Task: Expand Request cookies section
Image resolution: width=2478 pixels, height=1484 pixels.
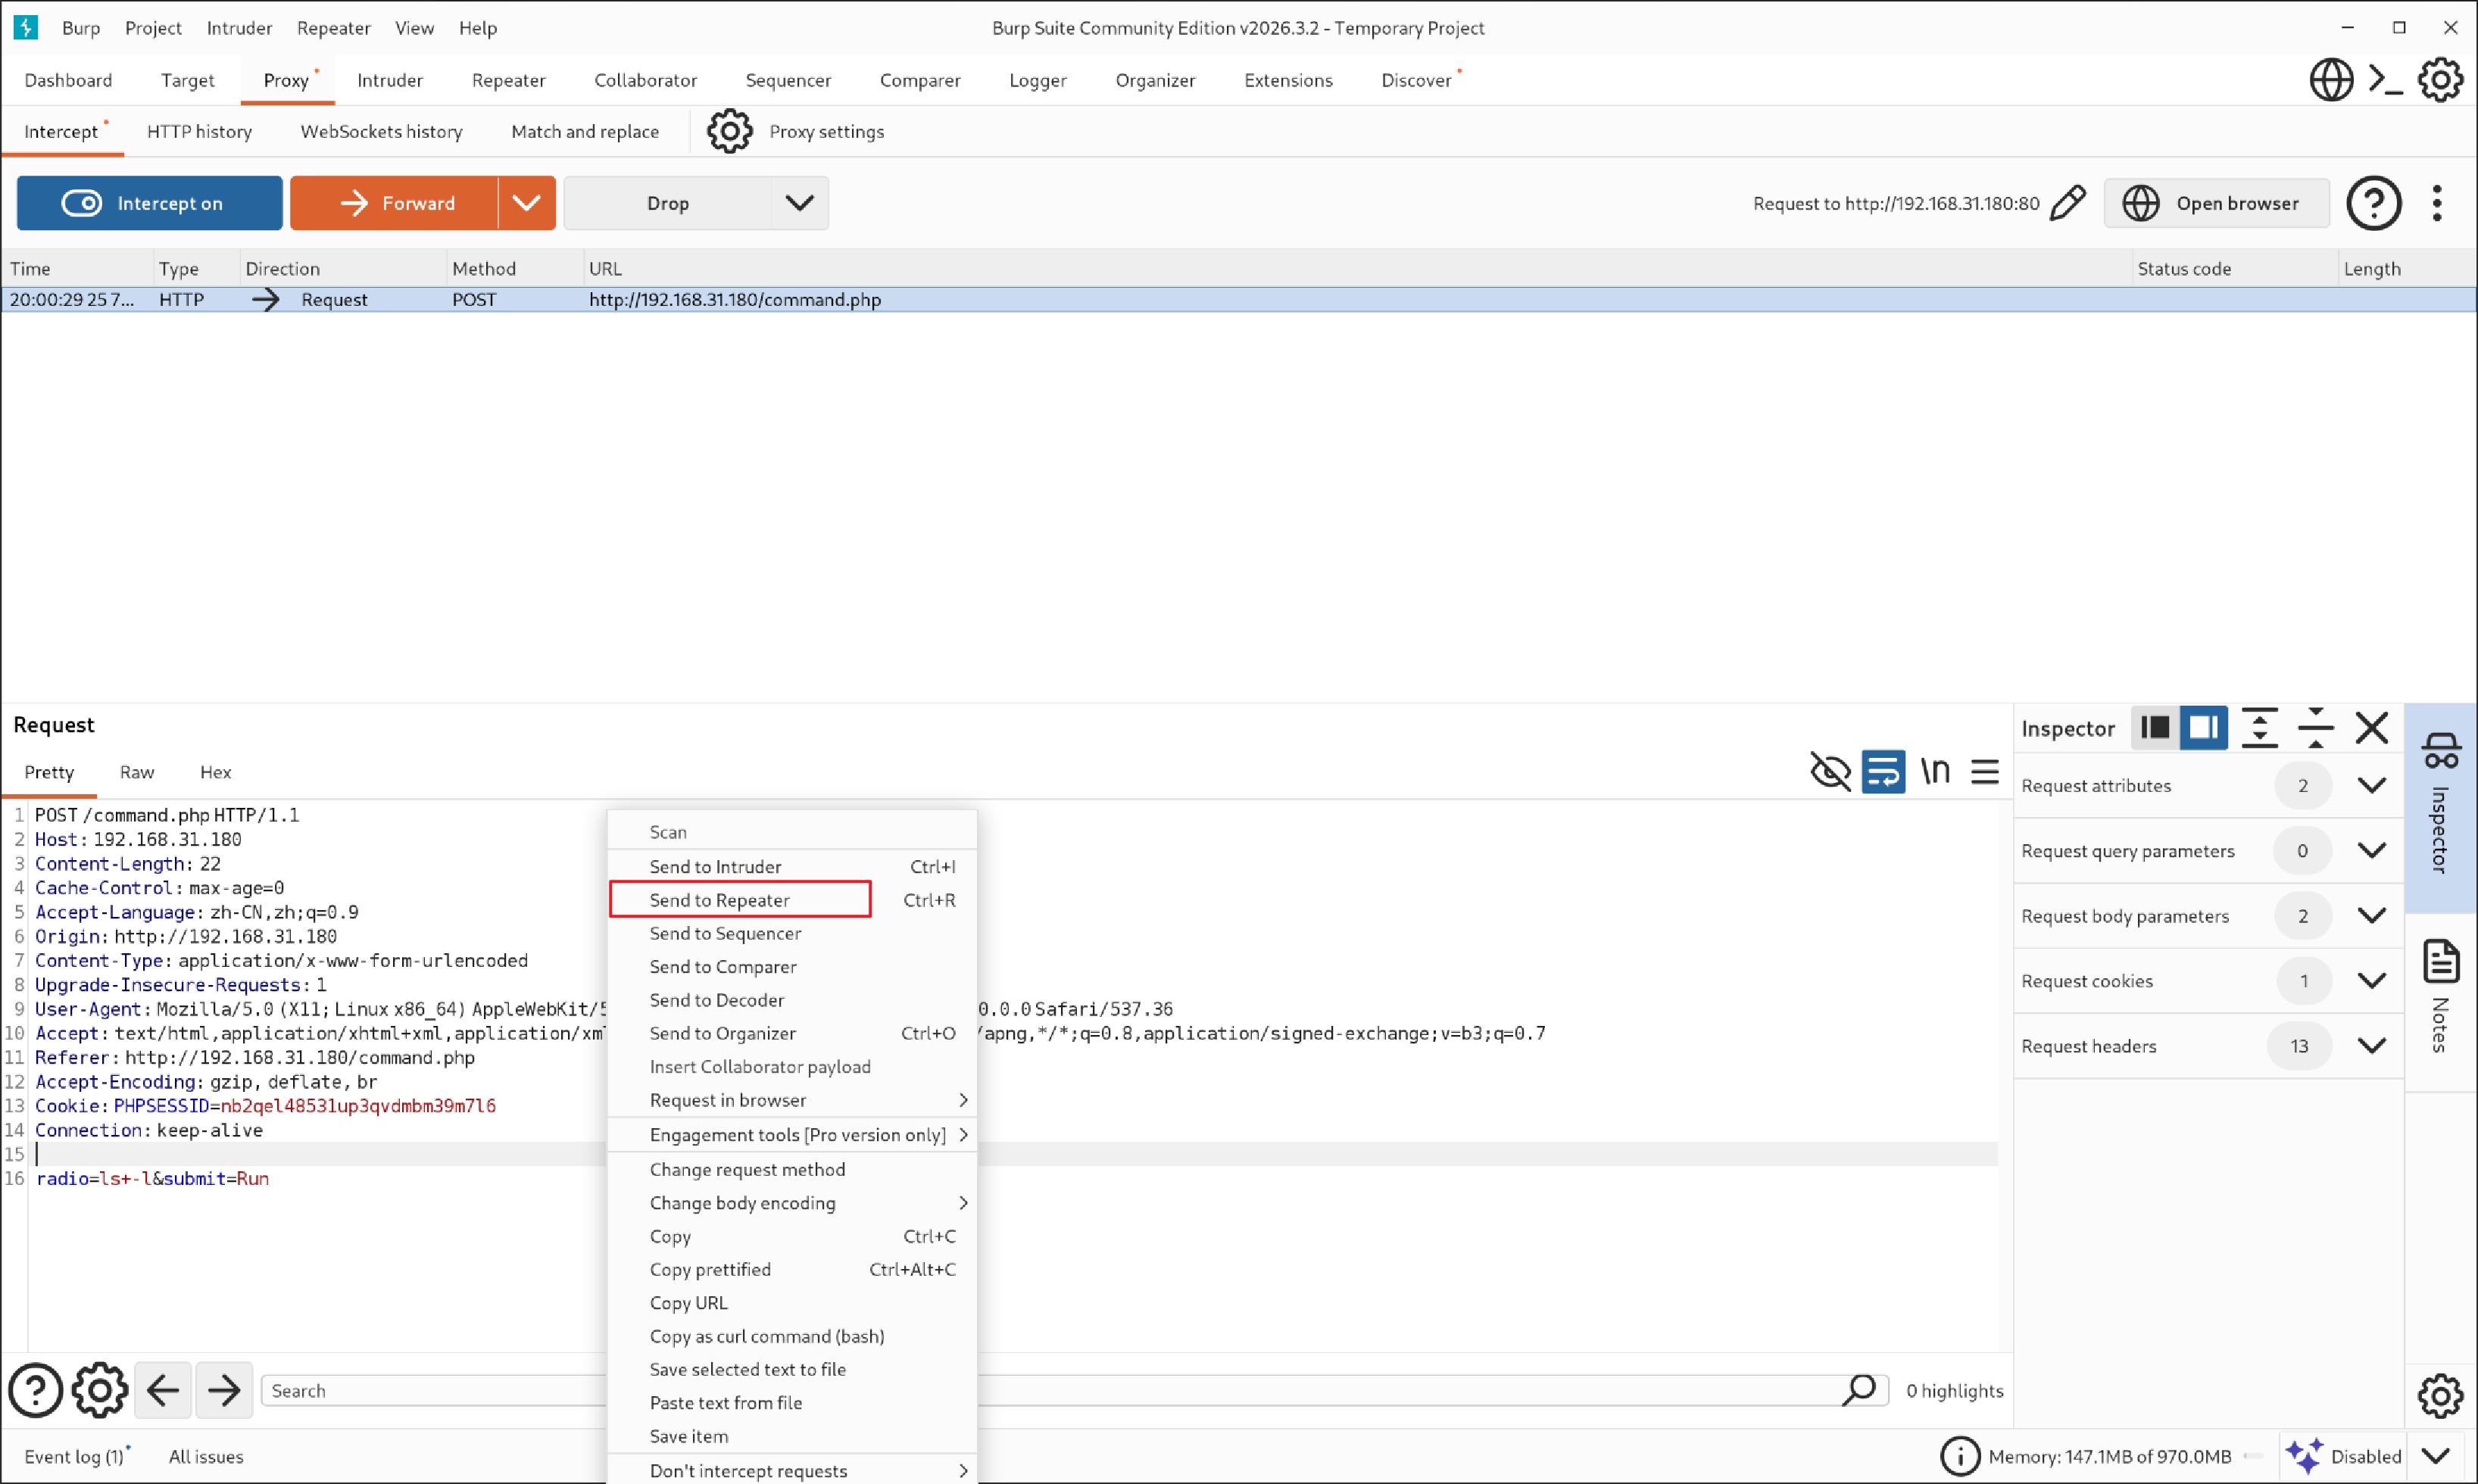Action: pyautogui.click(x=2372, y=980)
